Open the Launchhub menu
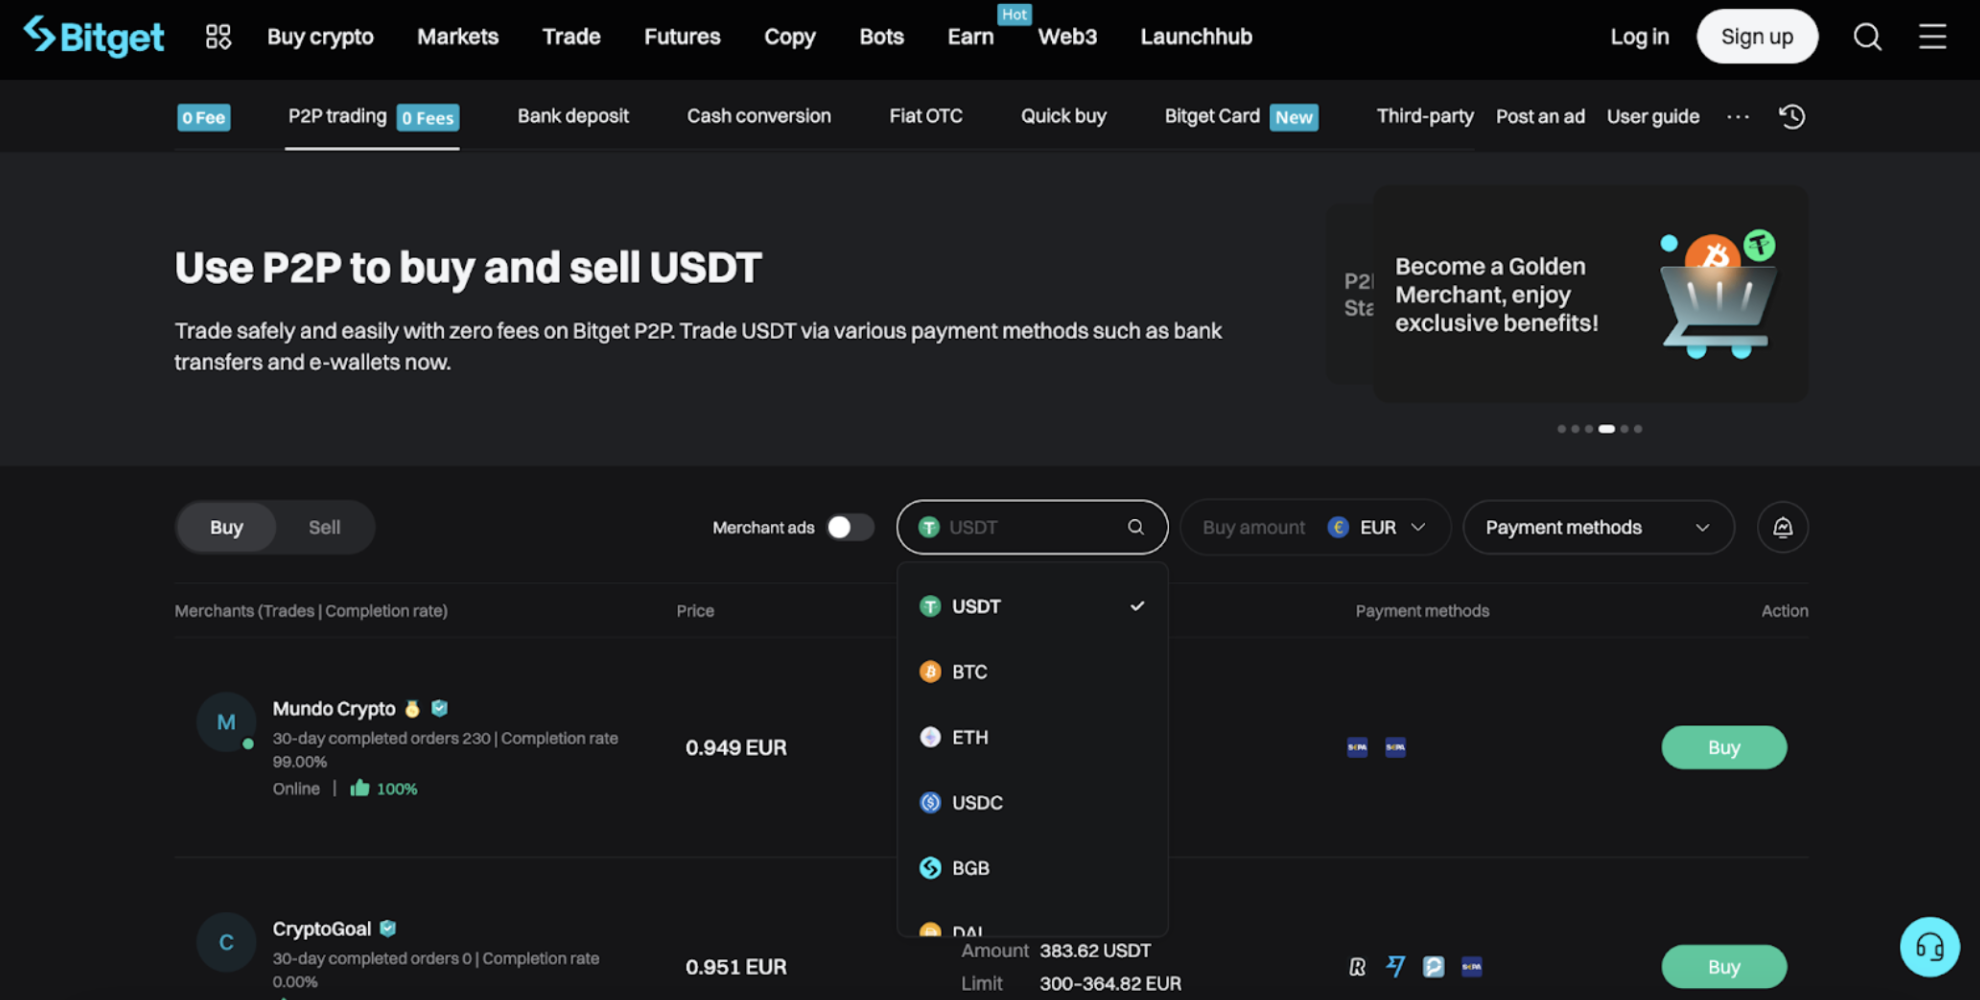 tap(1196, 37)
